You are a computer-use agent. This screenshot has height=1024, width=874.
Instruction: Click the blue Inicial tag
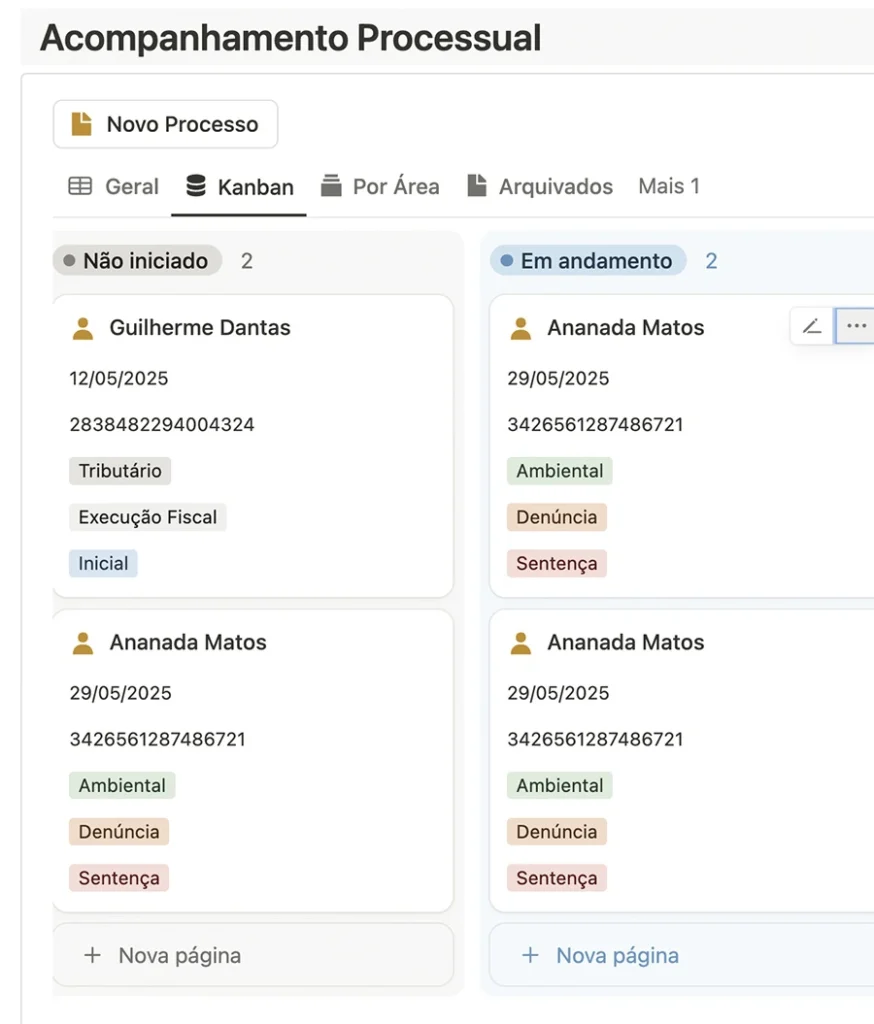pos(103,564)
